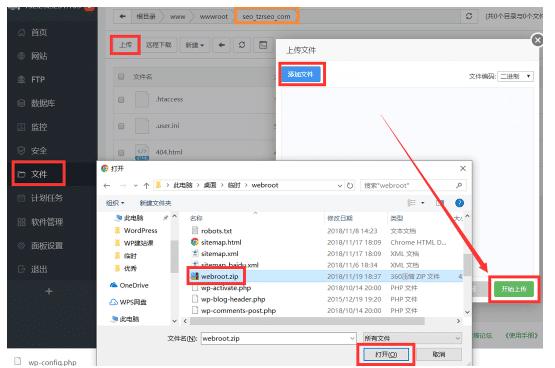Select the www path segment
555x368 pixels.
(177, 16)
